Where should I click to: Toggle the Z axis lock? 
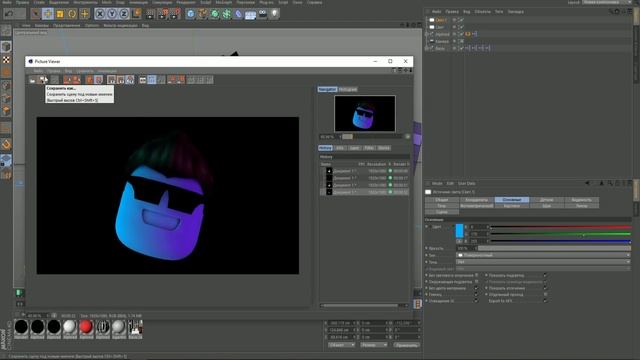coord(124,14)
